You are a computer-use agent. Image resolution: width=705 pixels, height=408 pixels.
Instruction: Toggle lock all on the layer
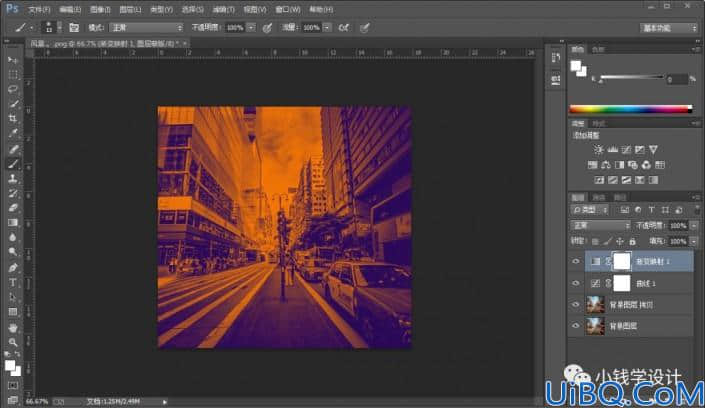(x=633, y=242)
